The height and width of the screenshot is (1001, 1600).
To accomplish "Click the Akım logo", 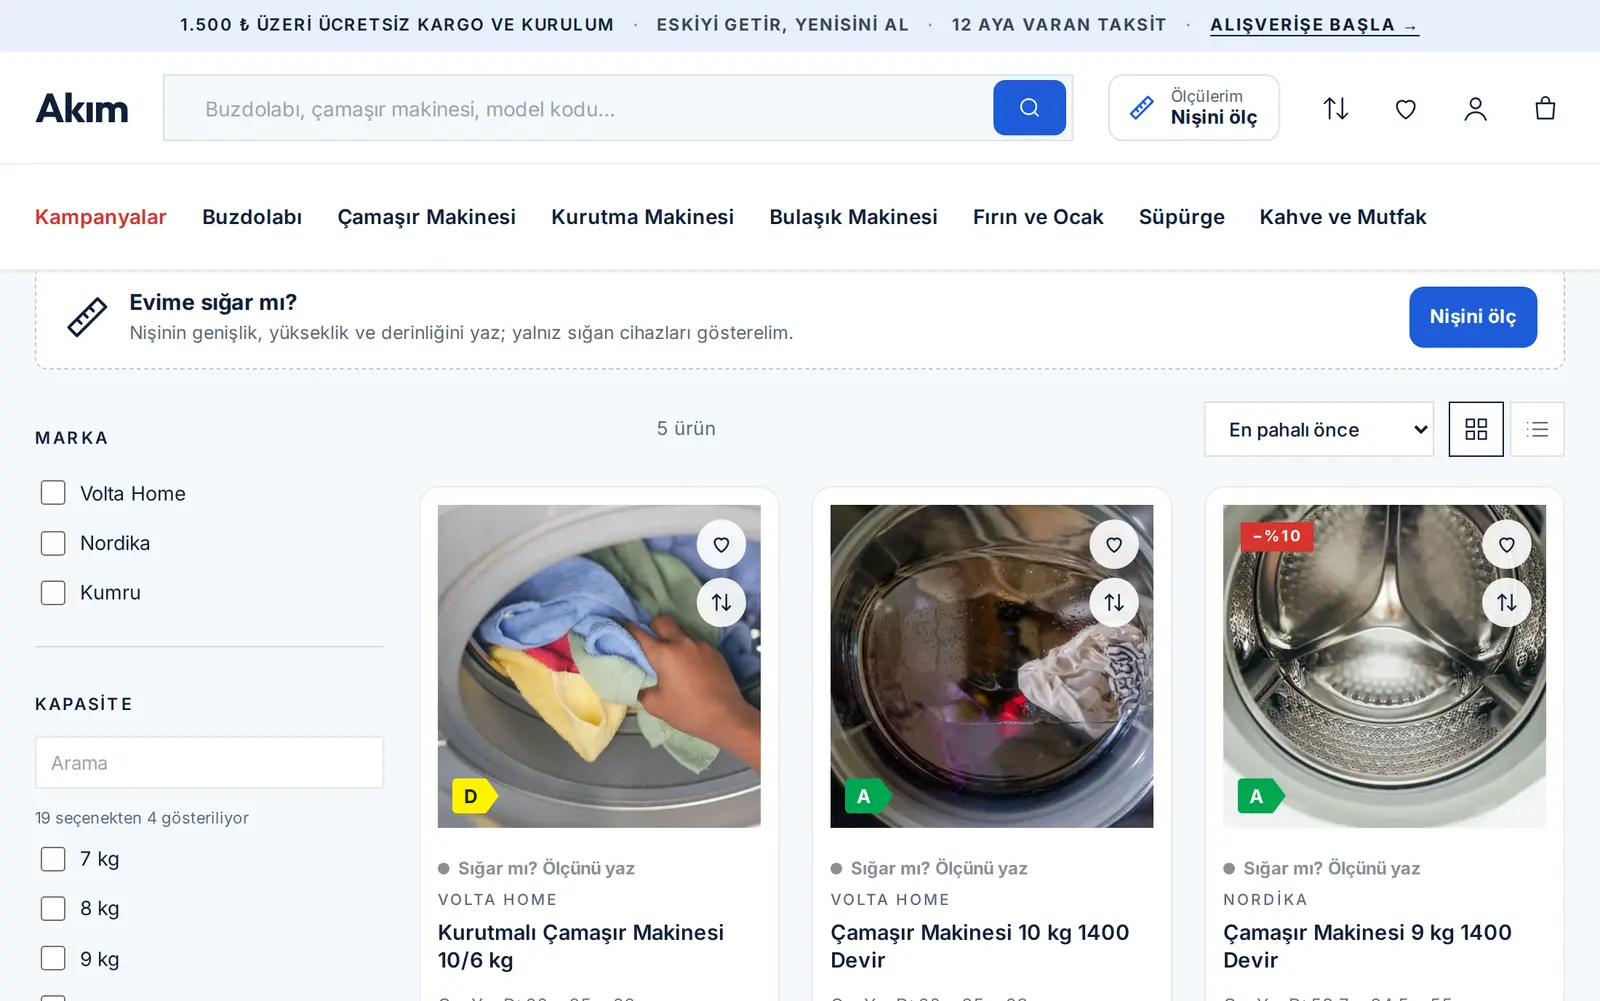I will tap(82, 108).
